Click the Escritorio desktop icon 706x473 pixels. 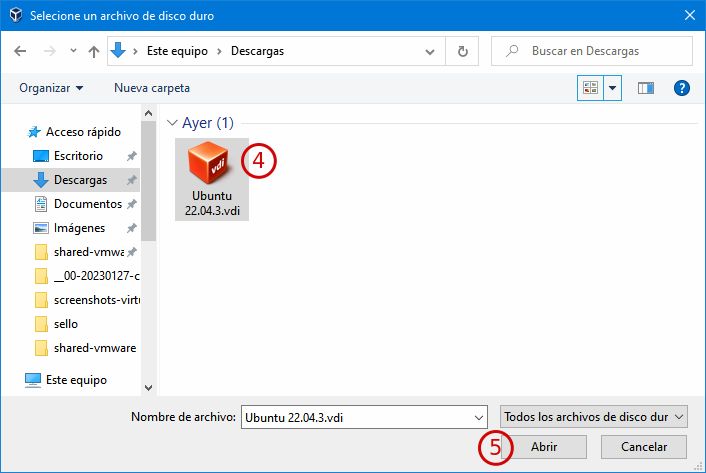[41, 156]
